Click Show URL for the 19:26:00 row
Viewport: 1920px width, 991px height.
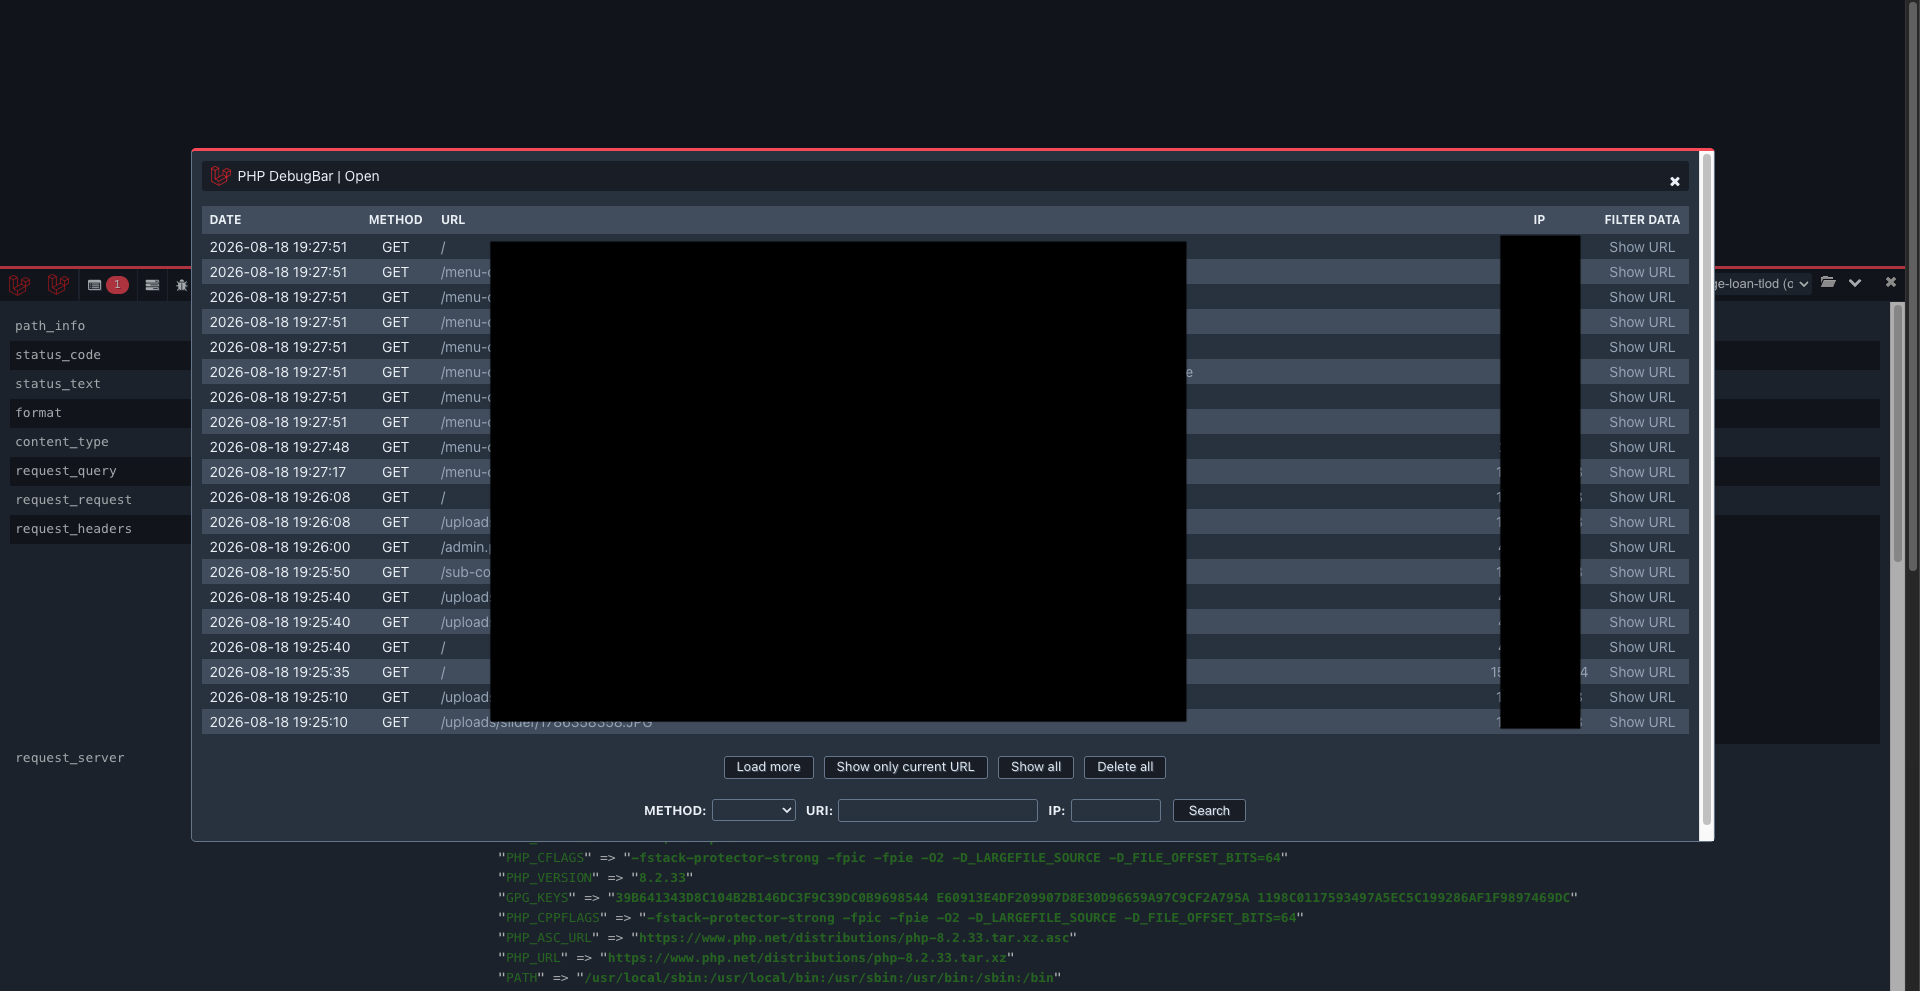(1642, 547)
